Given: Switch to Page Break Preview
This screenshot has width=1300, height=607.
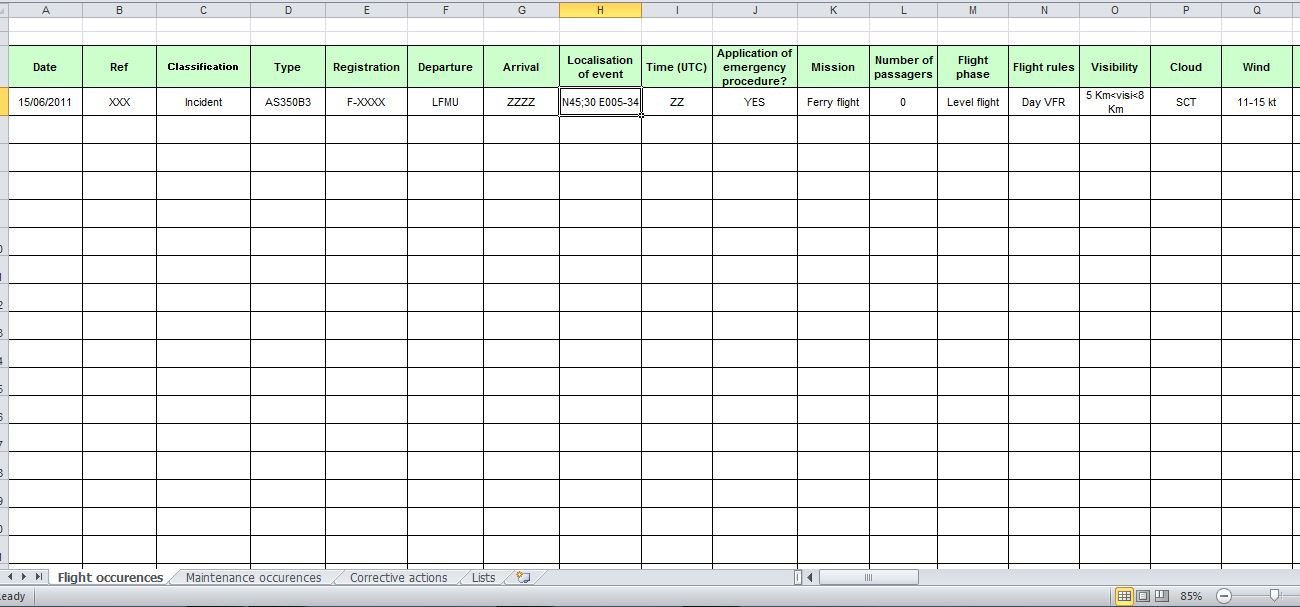Looking at the screenshot, I should tap(1161, 596).
